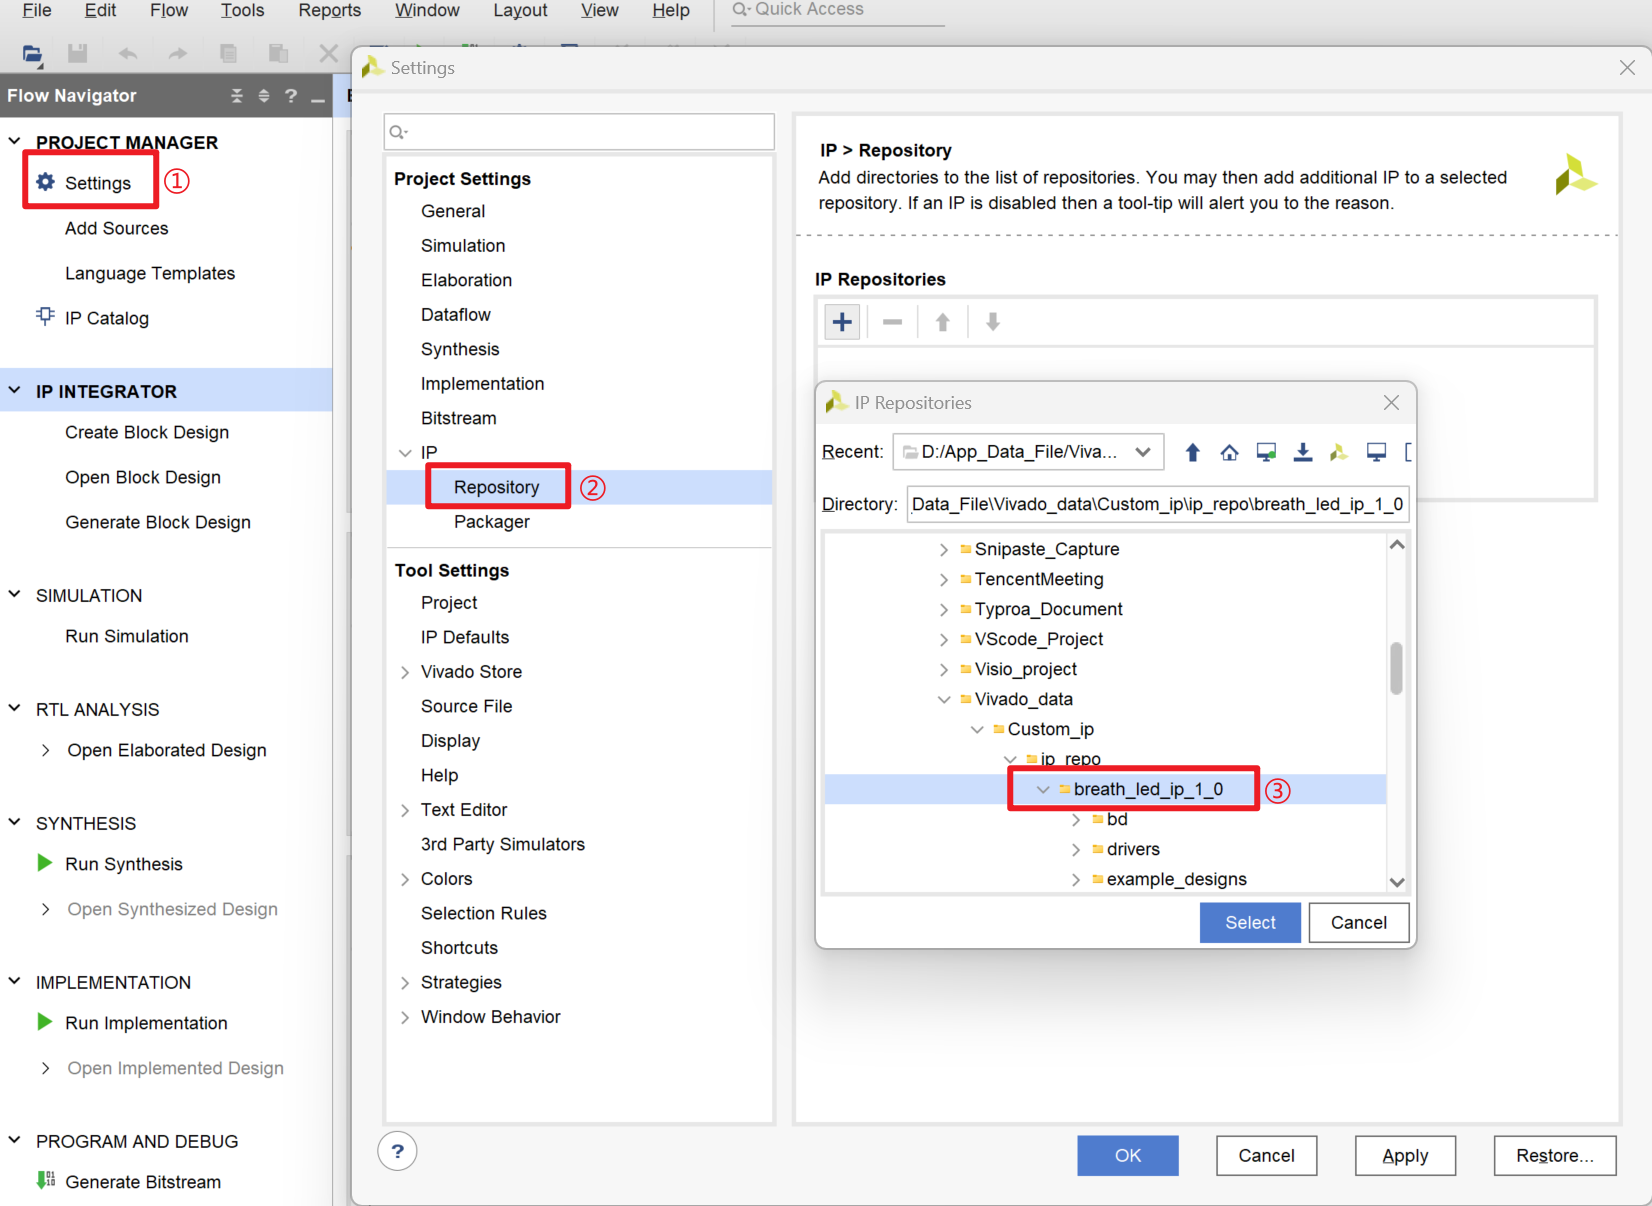This screenshot has width=1652, height=1206.
Task: Click Create Block Design
Action: [x=147, y=432]
